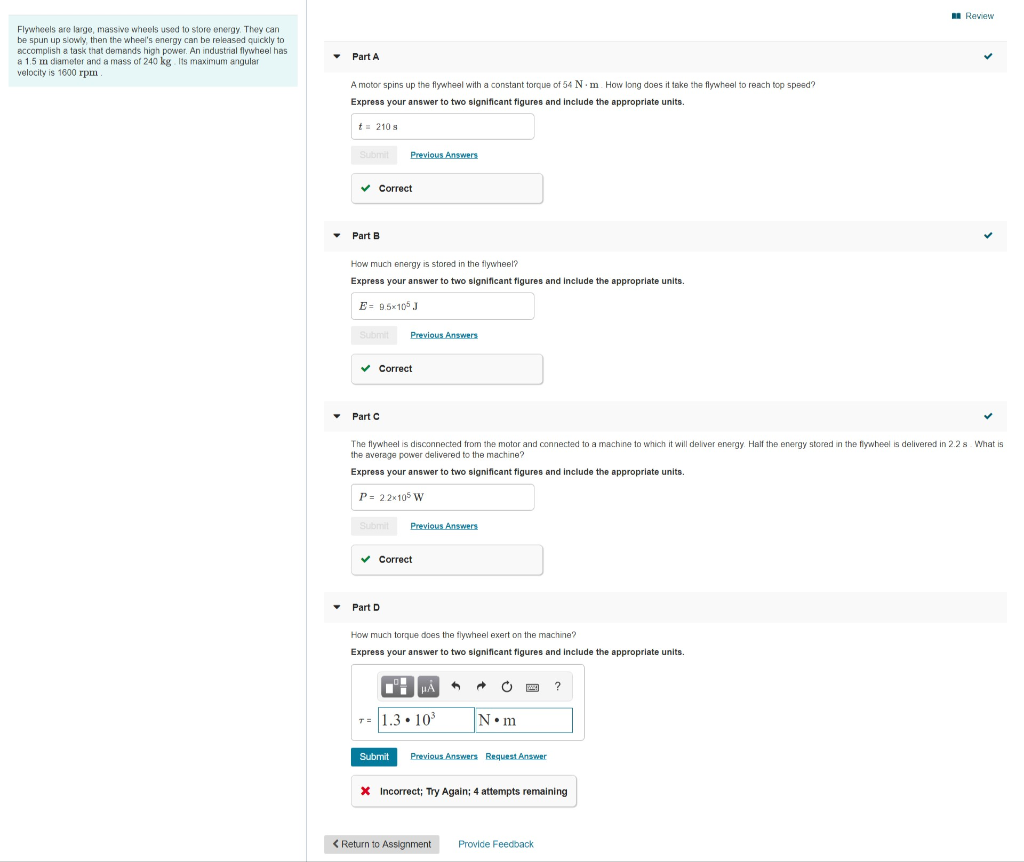The image size is (1024, 862).
Task: Open the templates tool in answer toolbar
Action: pos(397,686)
